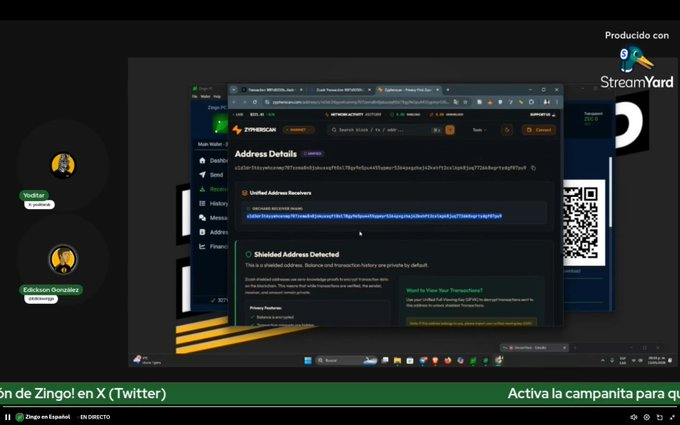Click the Zingo receive QR code
680x425 pixels.
coord(583,222)
